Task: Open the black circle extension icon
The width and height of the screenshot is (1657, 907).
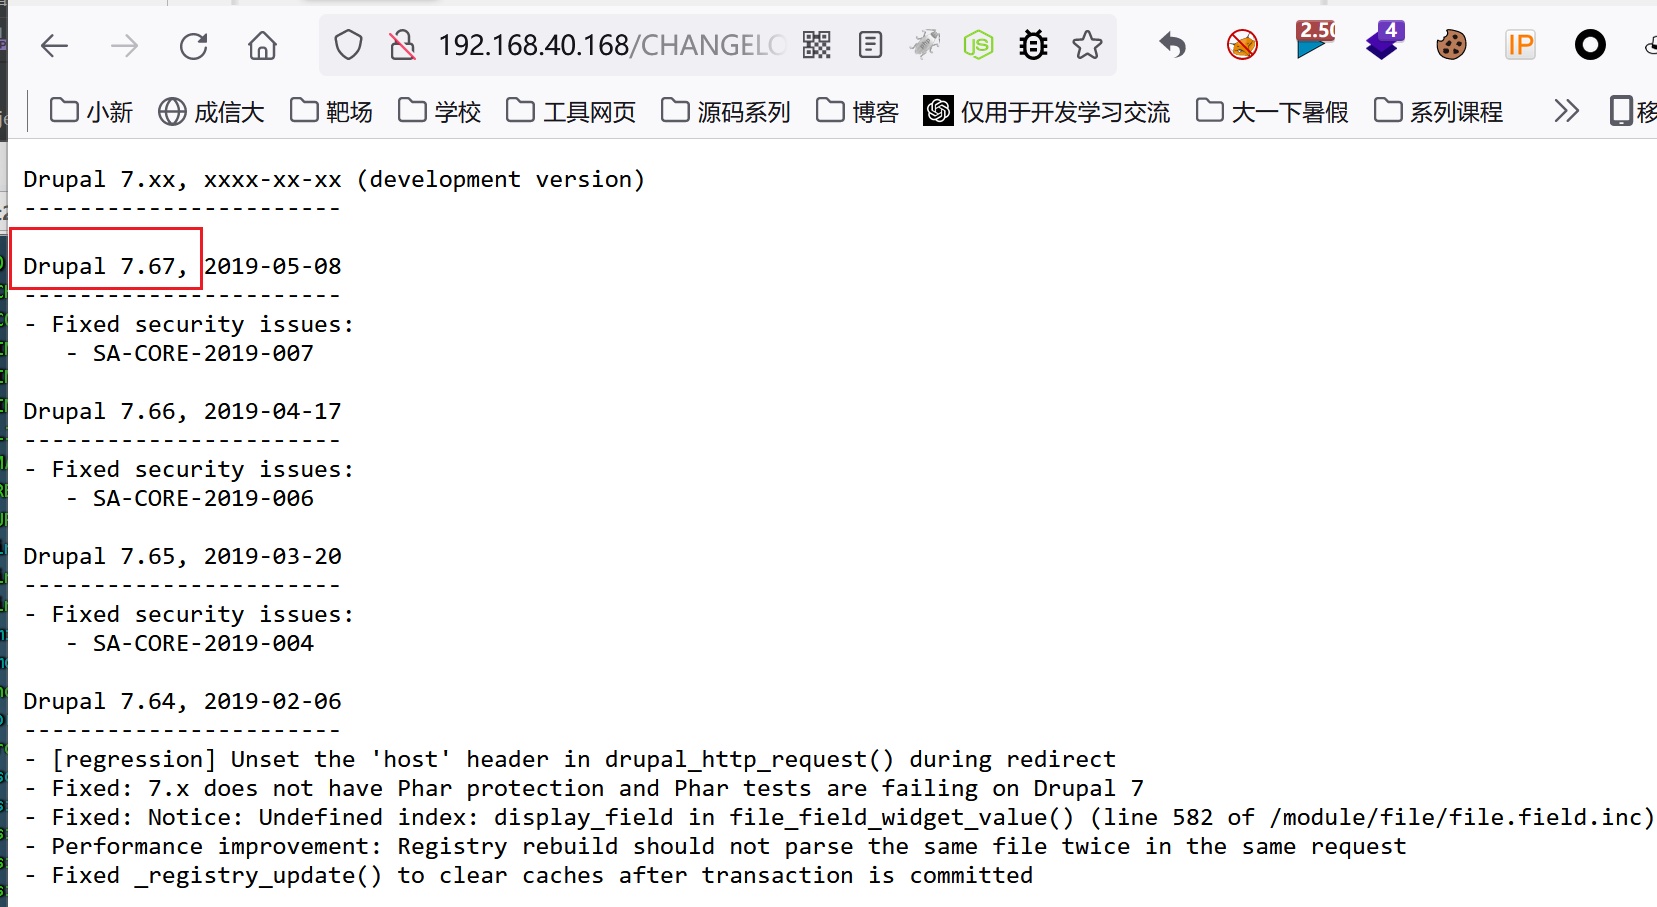Action: 1590,45
